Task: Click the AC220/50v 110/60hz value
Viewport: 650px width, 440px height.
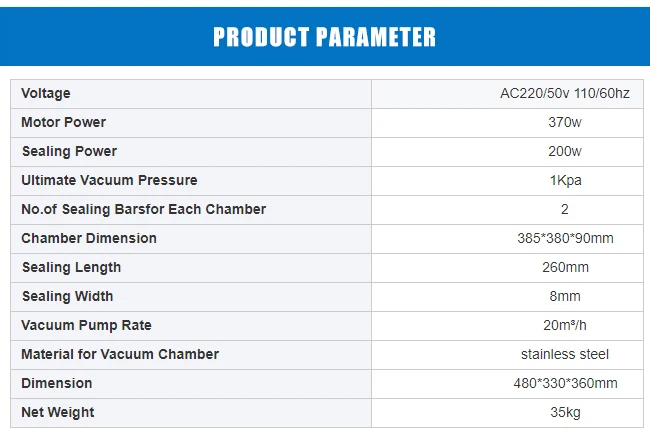Action: click(565, 93)
